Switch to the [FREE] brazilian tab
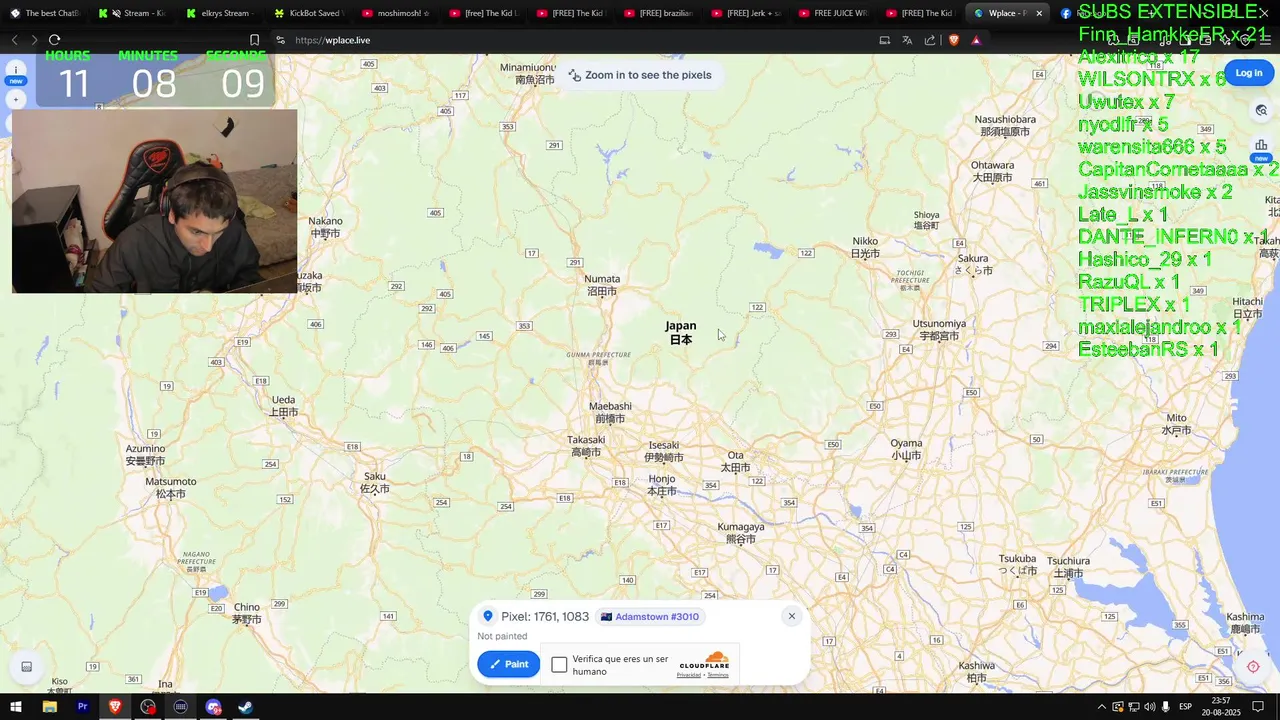The image size is (1280, 720). coord(657,13)
